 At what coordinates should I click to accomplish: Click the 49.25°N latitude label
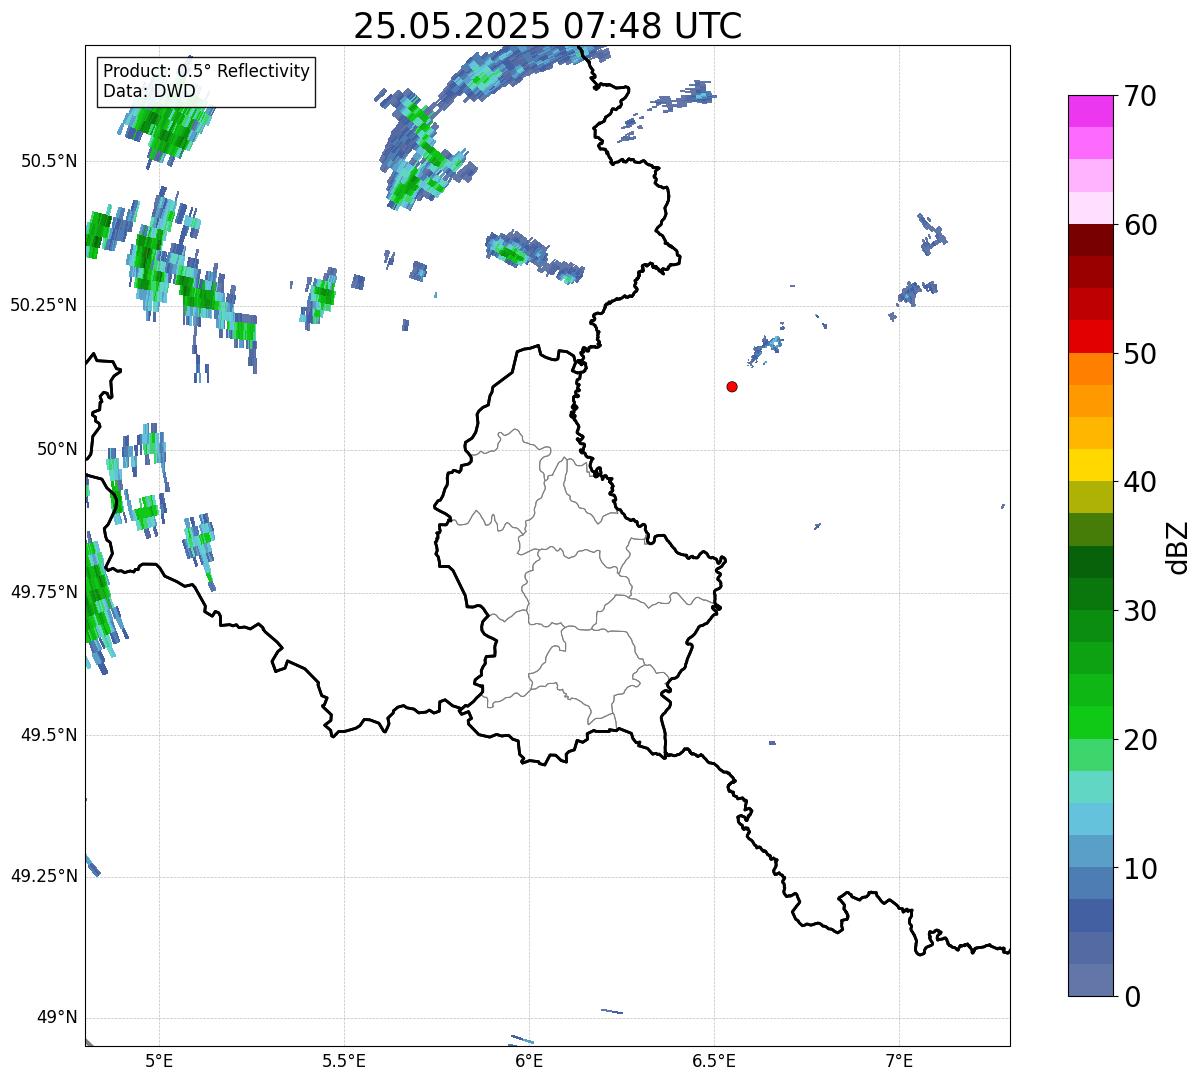(x=43, y=876)
